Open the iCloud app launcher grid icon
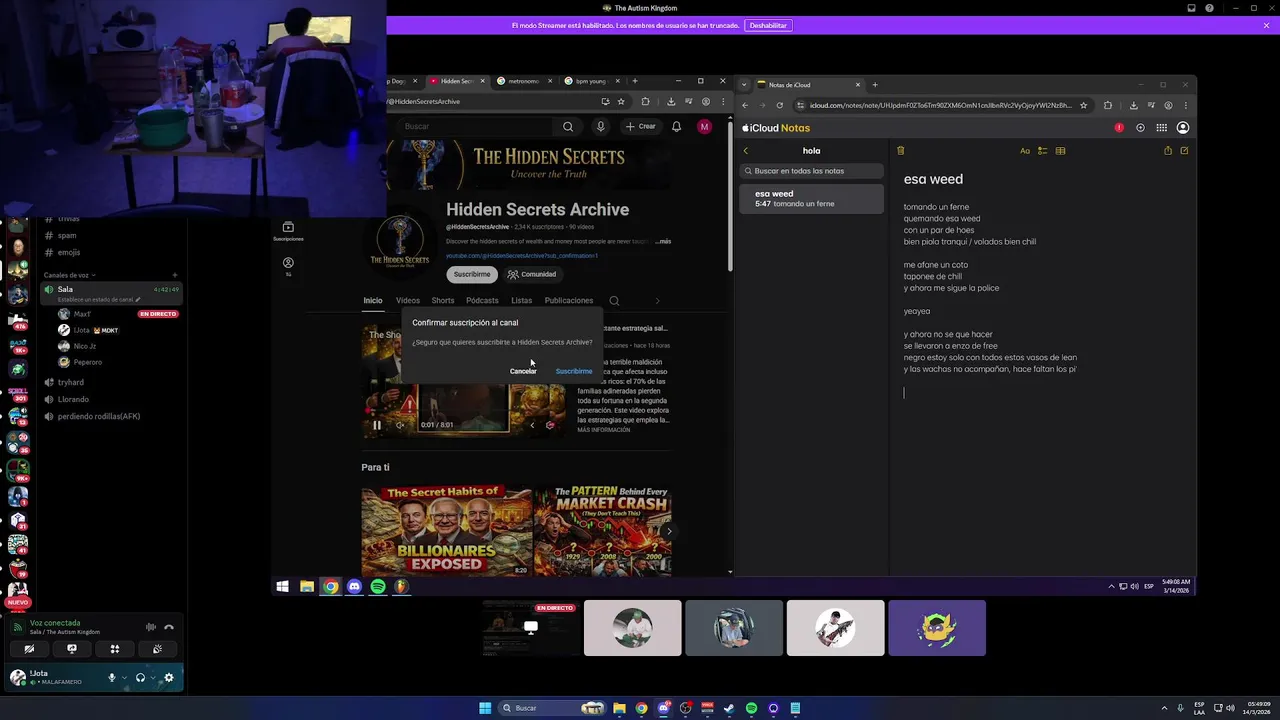The image size is (1280, 720). click(1161, 128)
